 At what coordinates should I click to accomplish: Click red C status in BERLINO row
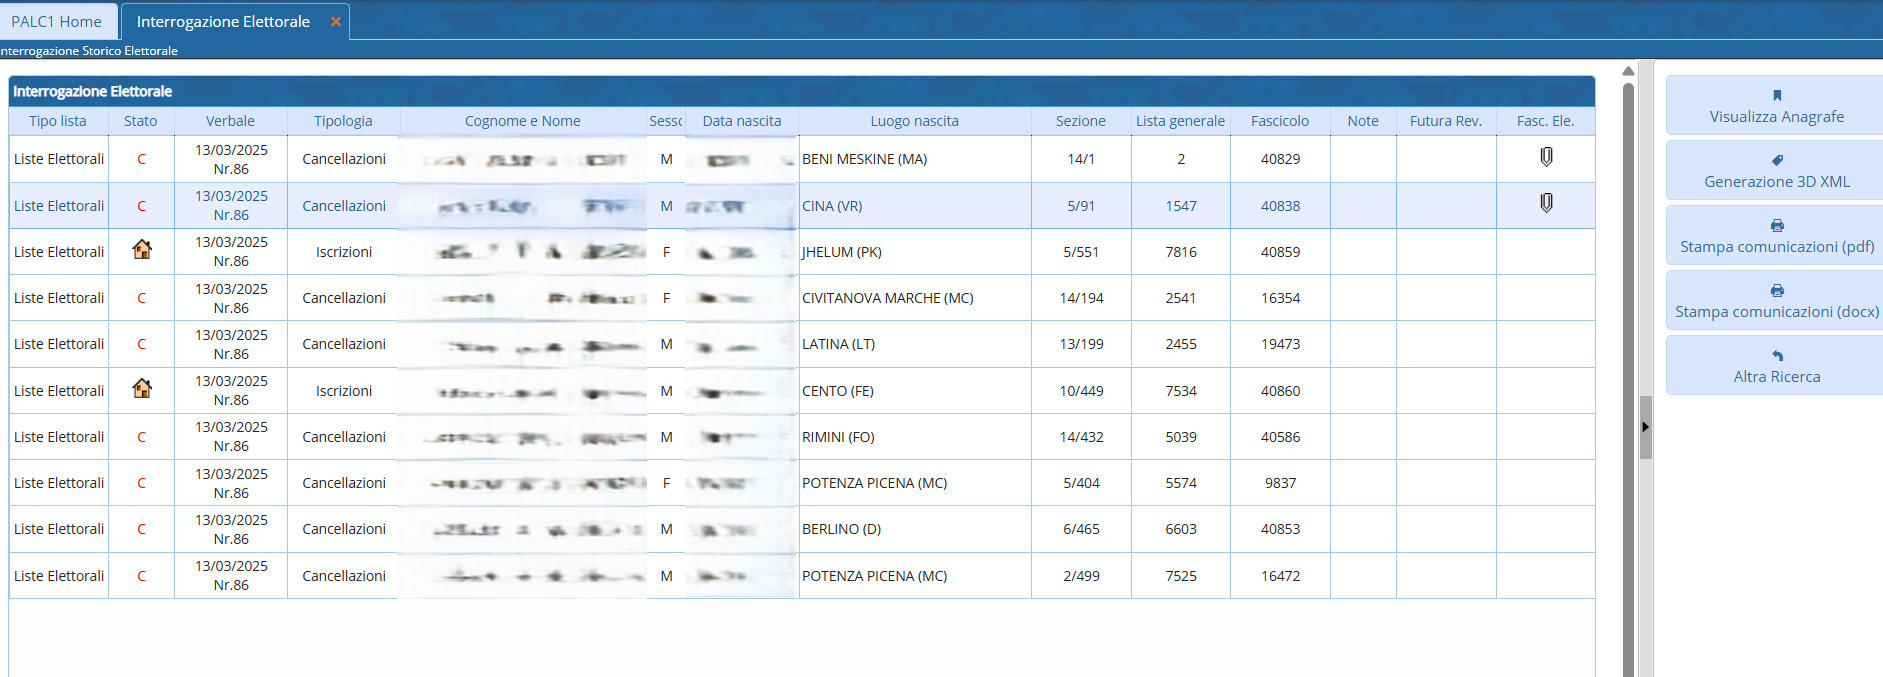click(141, 529)
